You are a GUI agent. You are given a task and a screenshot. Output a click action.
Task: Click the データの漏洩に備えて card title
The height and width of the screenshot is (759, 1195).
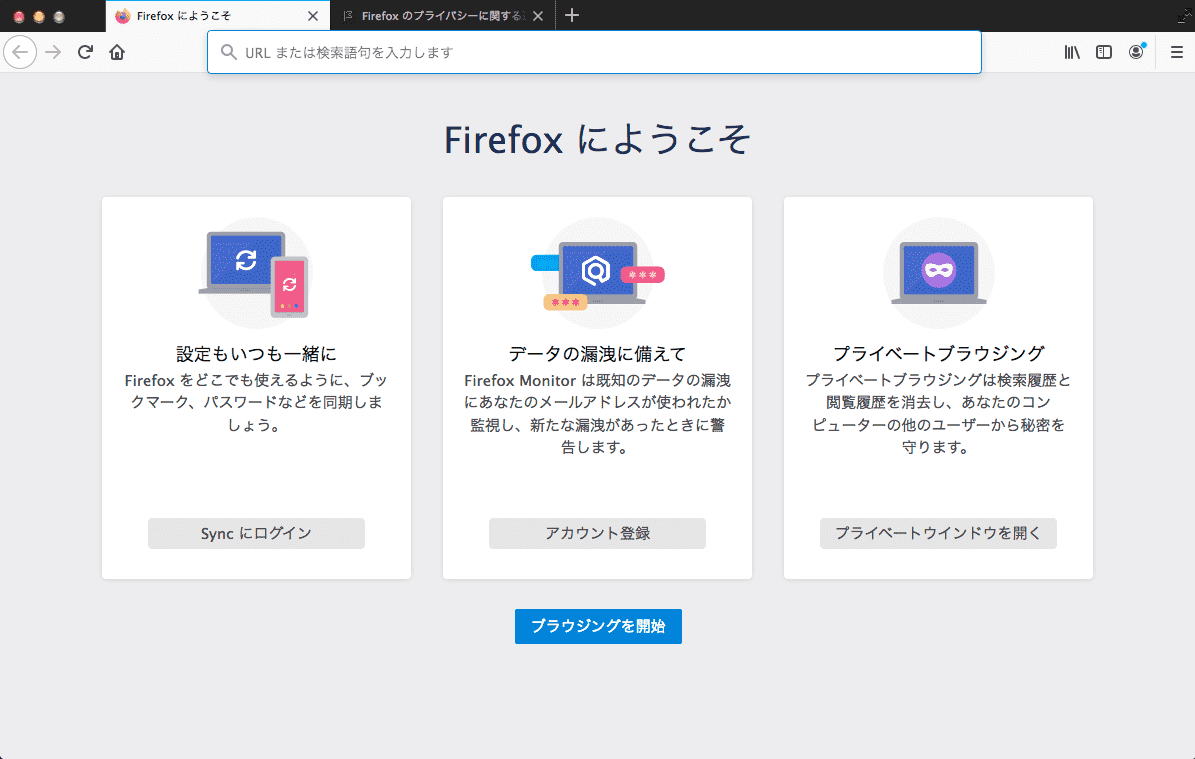point(598,354)
